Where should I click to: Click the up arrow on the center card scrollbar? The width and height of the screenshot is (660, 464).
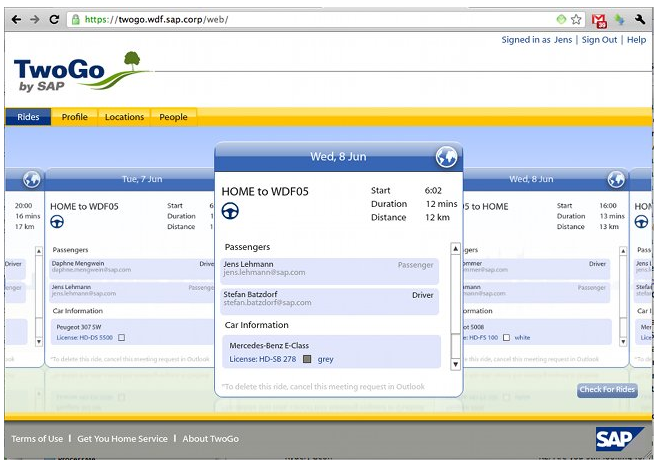tap(455, 249)
